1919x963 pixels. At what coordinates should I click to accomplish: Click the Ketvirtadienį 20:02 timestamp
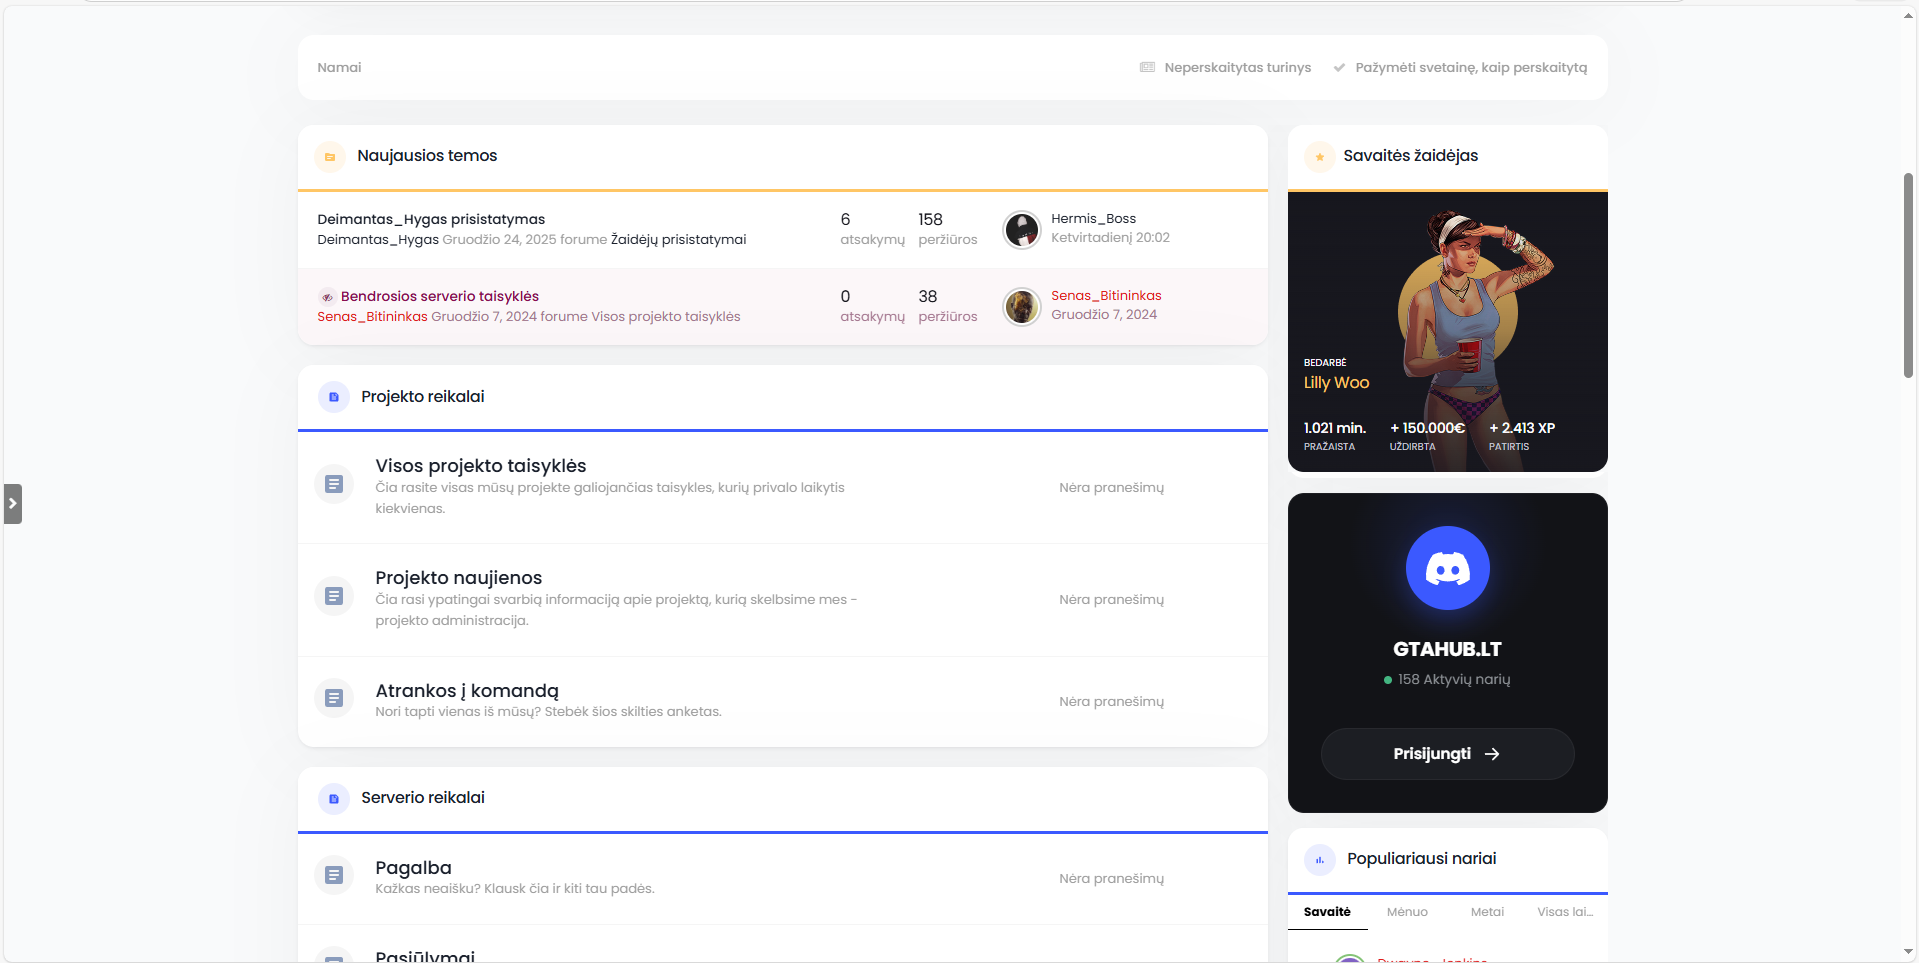(1110, 238)
